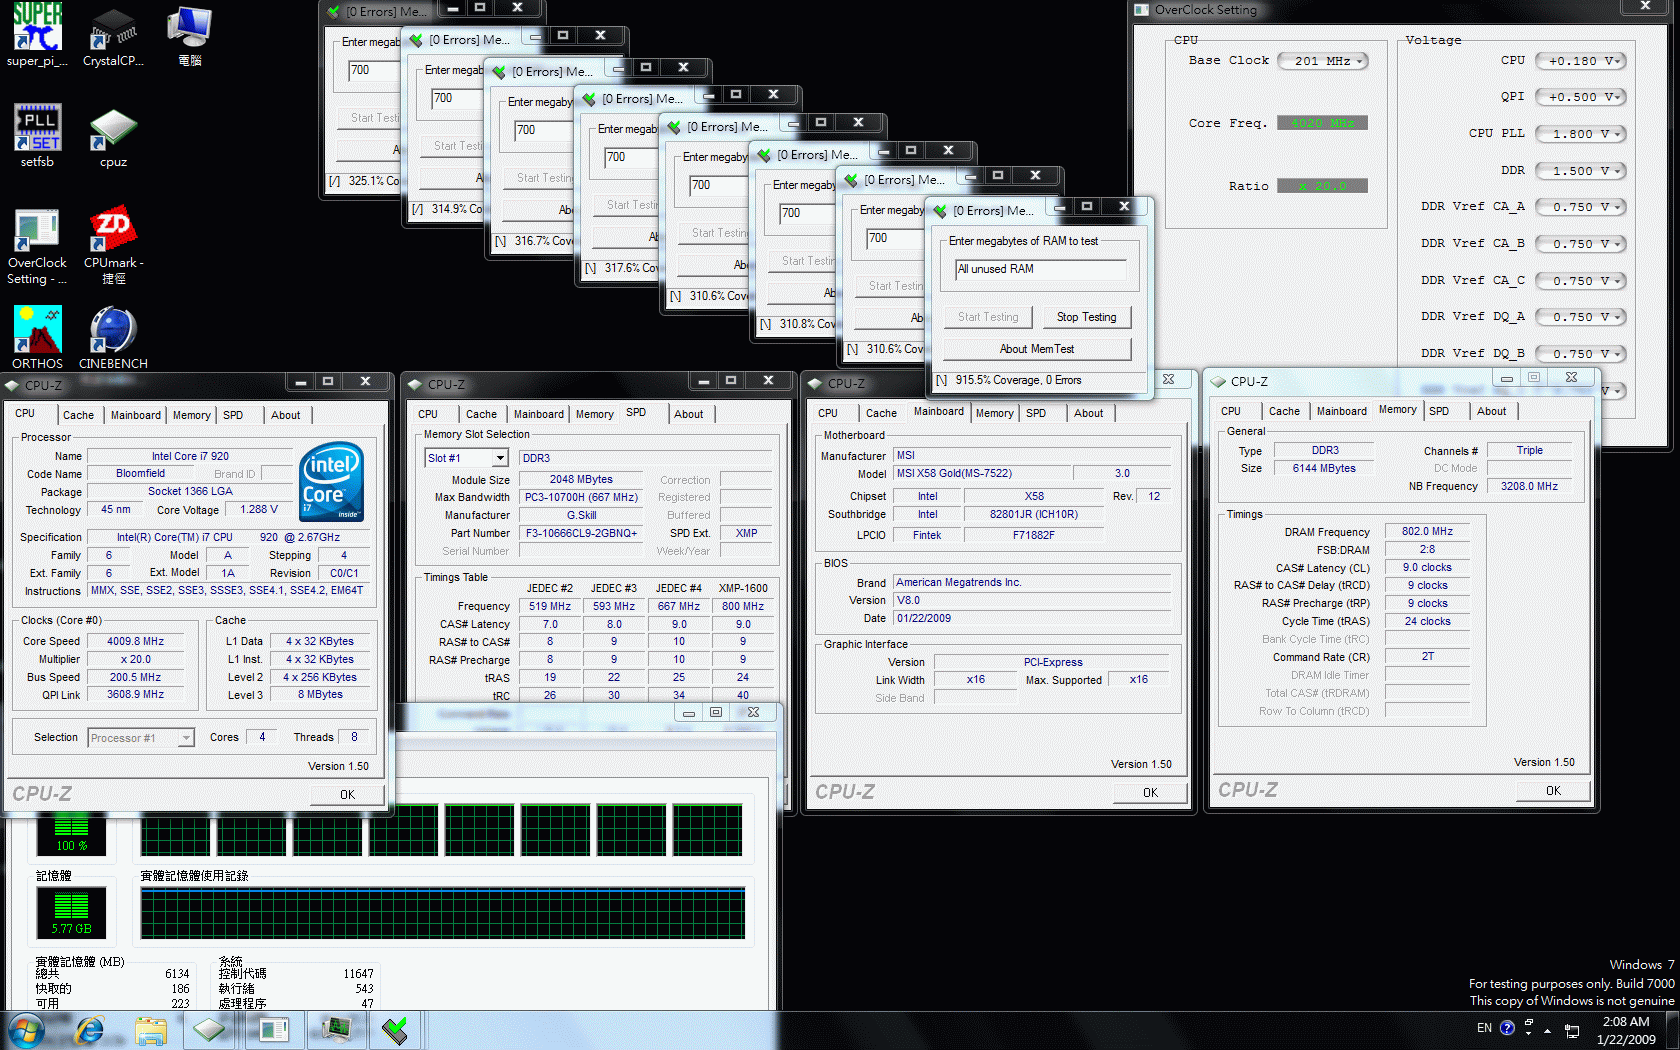Launch the cpuz desktop shortcut

pyautogui.click(x=113, y=137)
